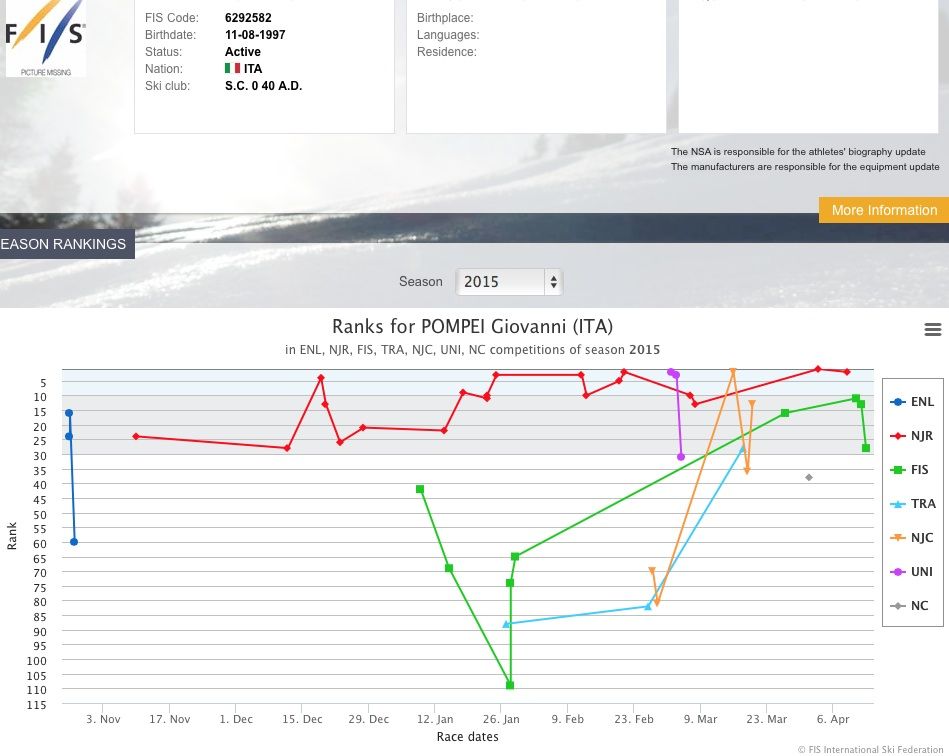Toggle the NC series legend entry
Image resolution: width=949 pixels, height=756 pixels.
click(x=910, y=606)
